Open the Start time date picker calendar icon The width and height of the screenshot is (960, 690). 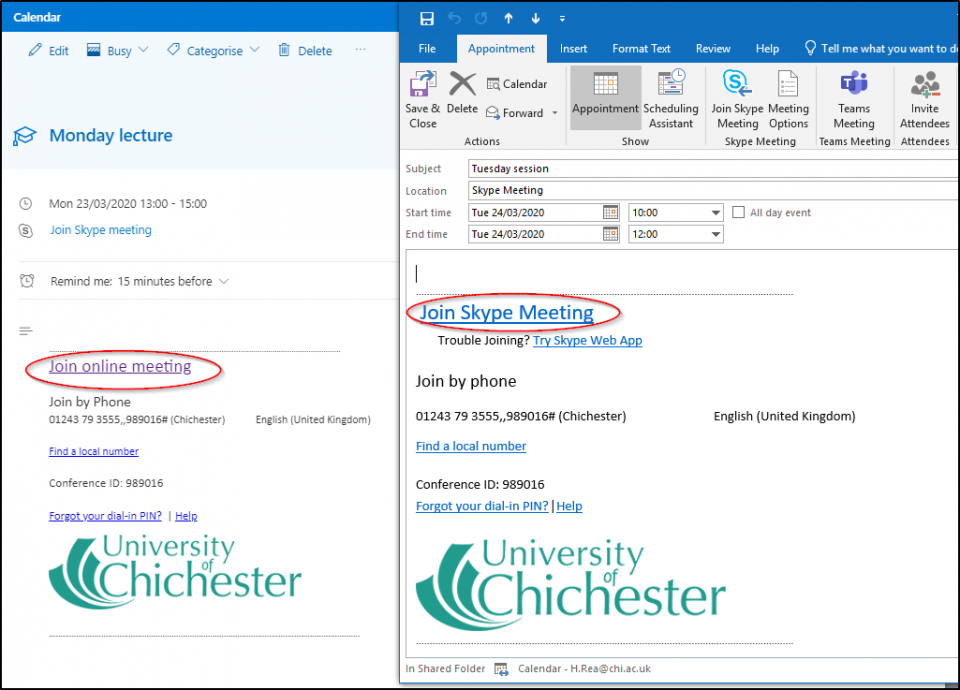pos(610,212)
